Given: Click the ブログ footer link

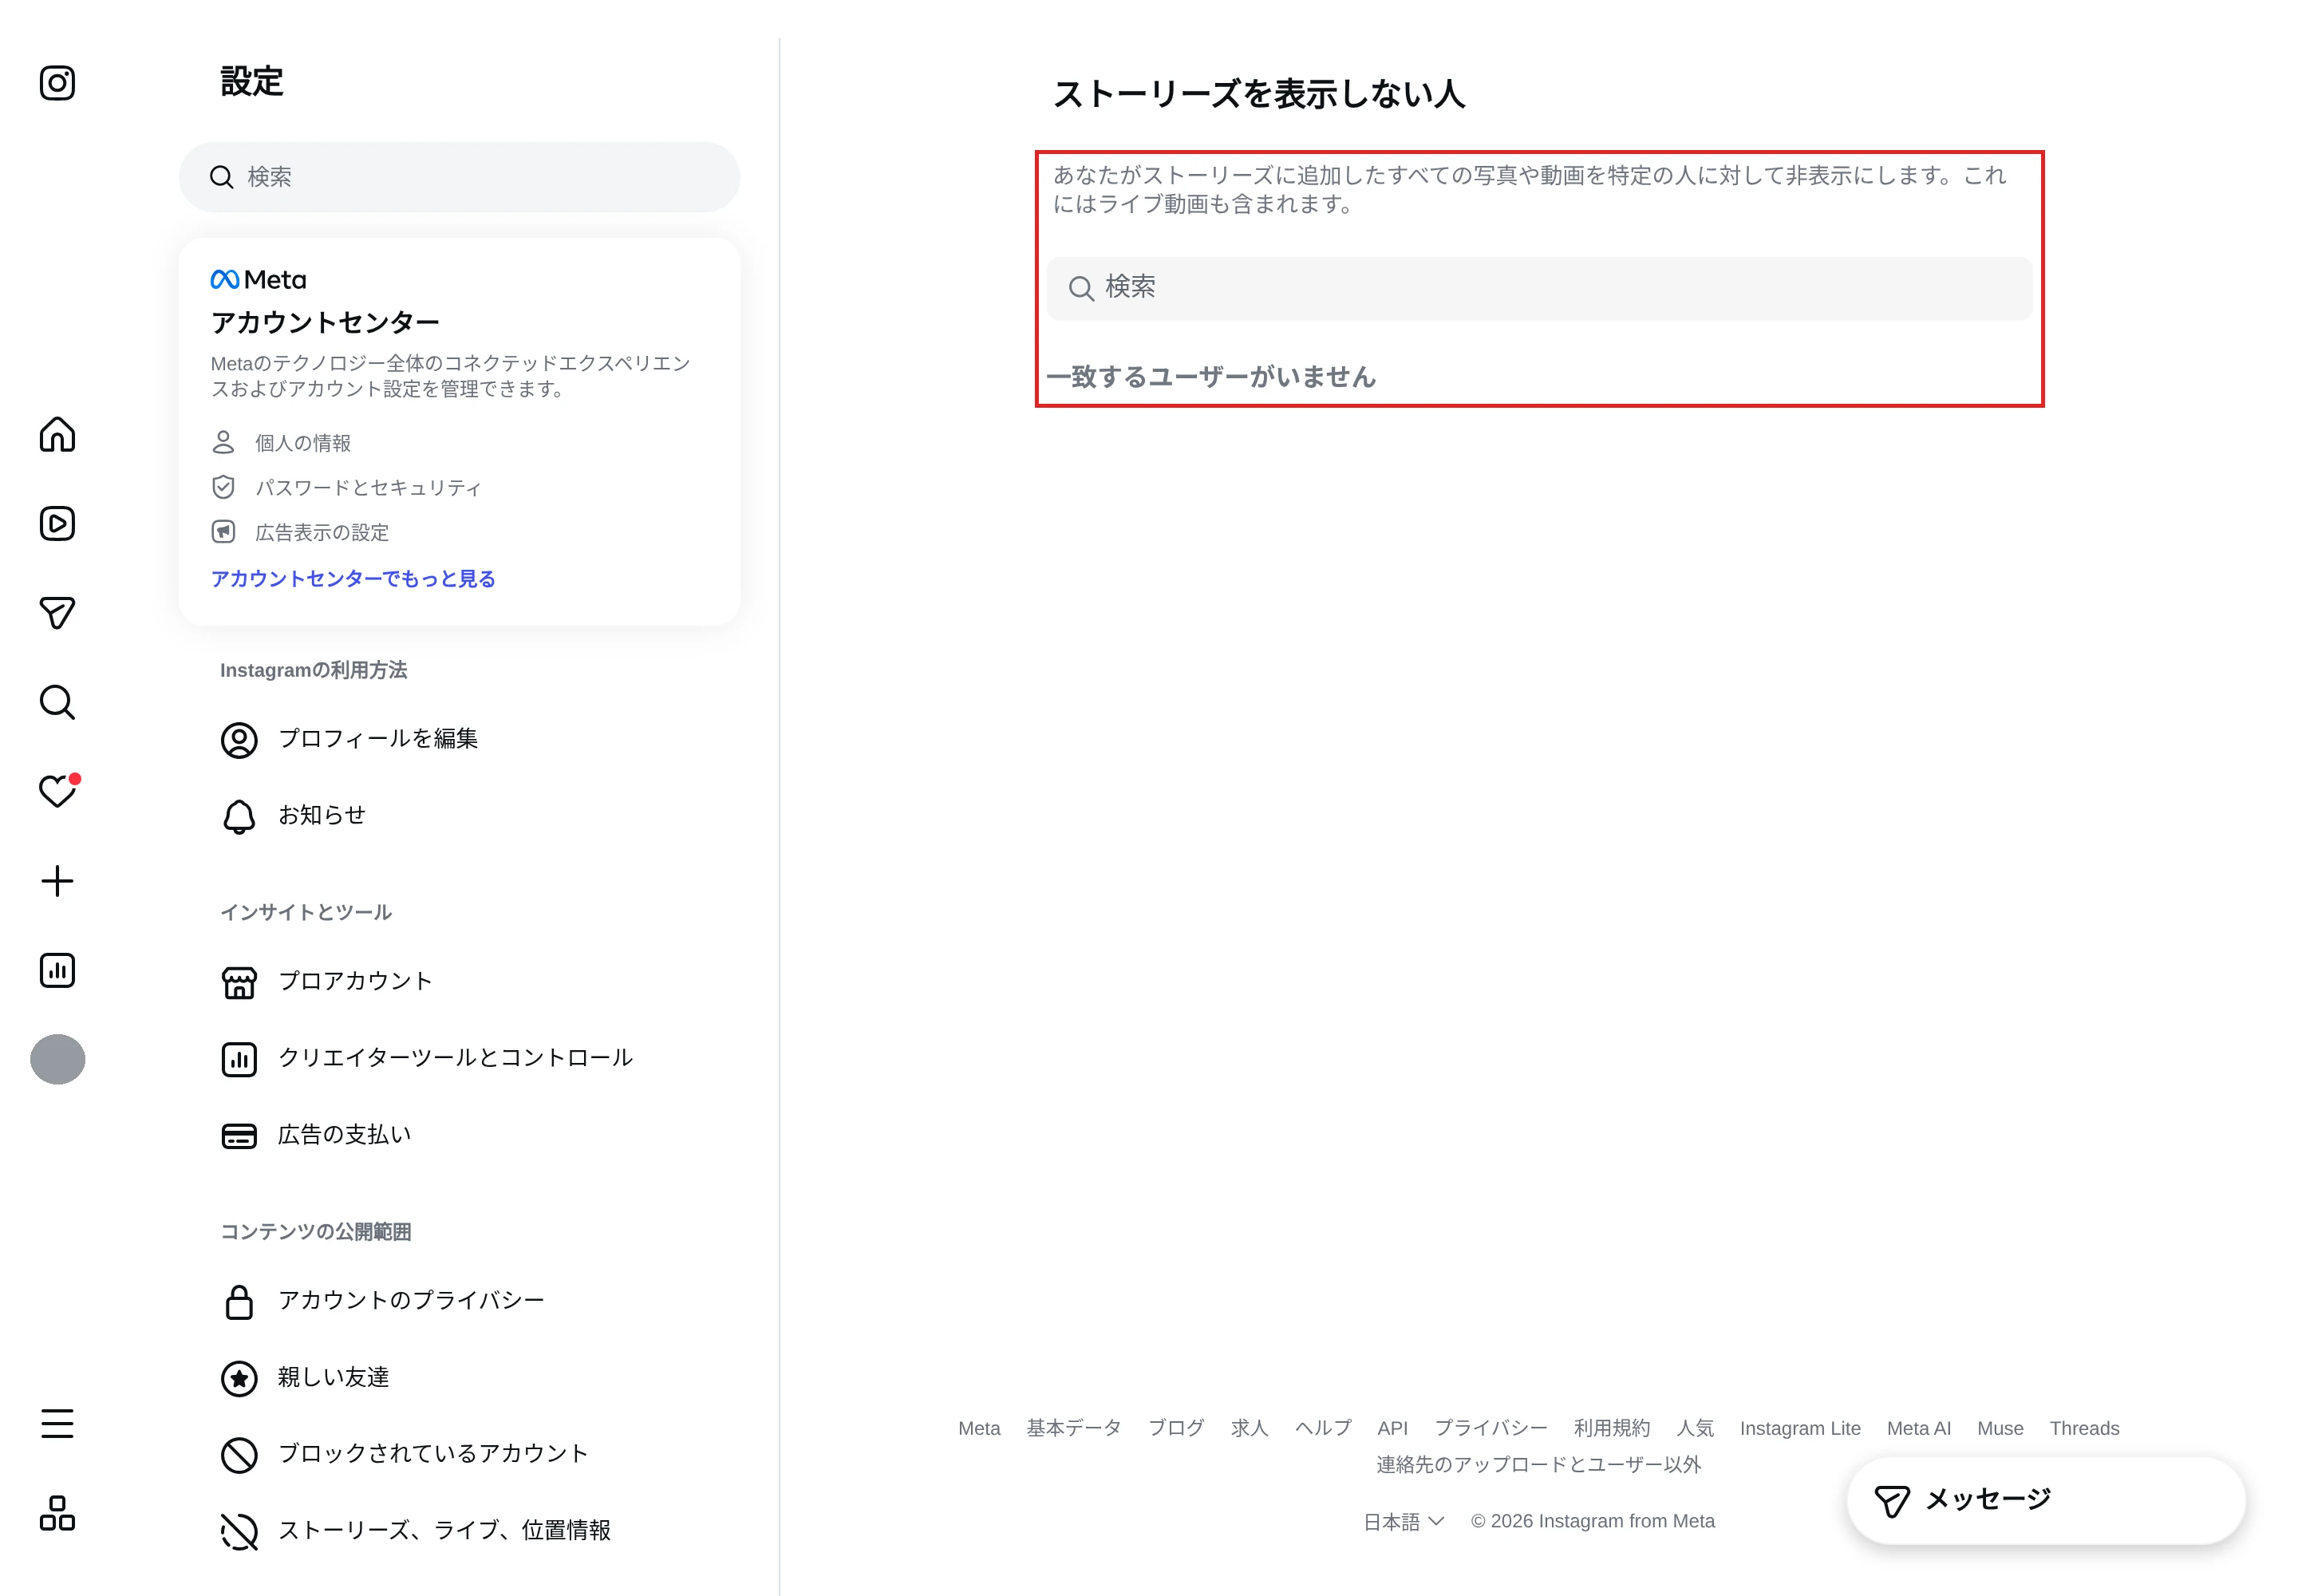Looking at the screenshot, I should pos(1176,1428).
